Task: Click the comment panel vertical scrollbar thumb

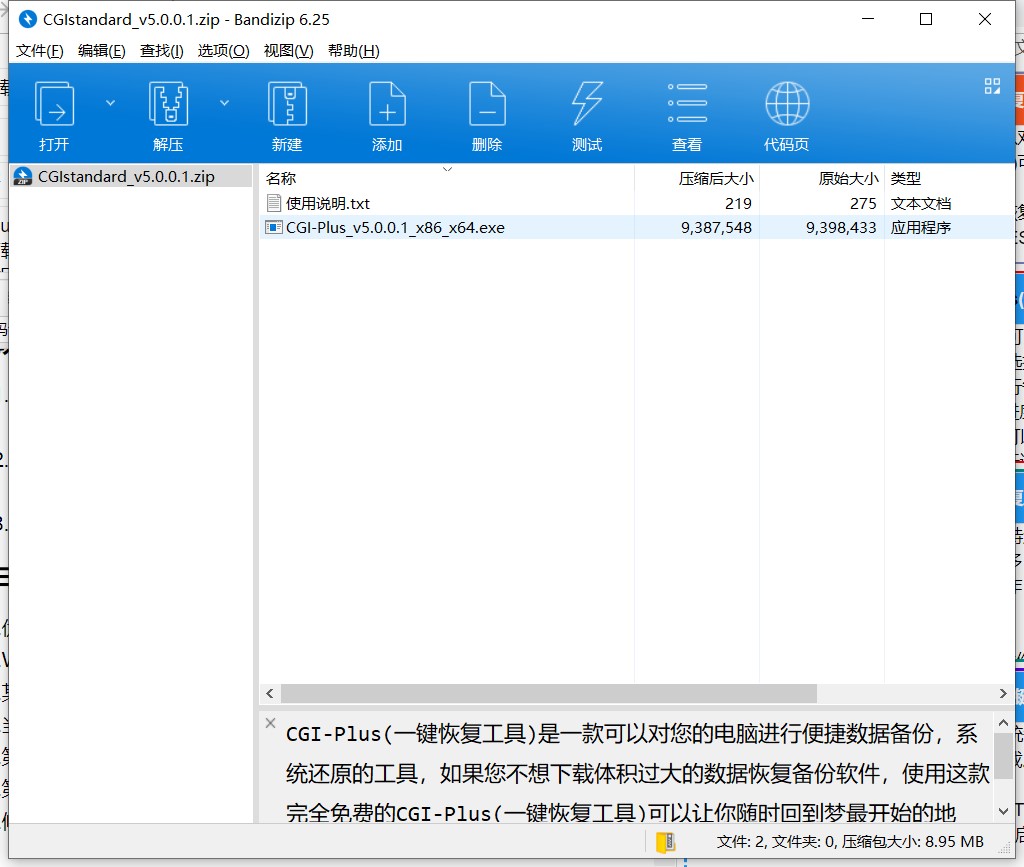Action: [x=1003, y=755]
